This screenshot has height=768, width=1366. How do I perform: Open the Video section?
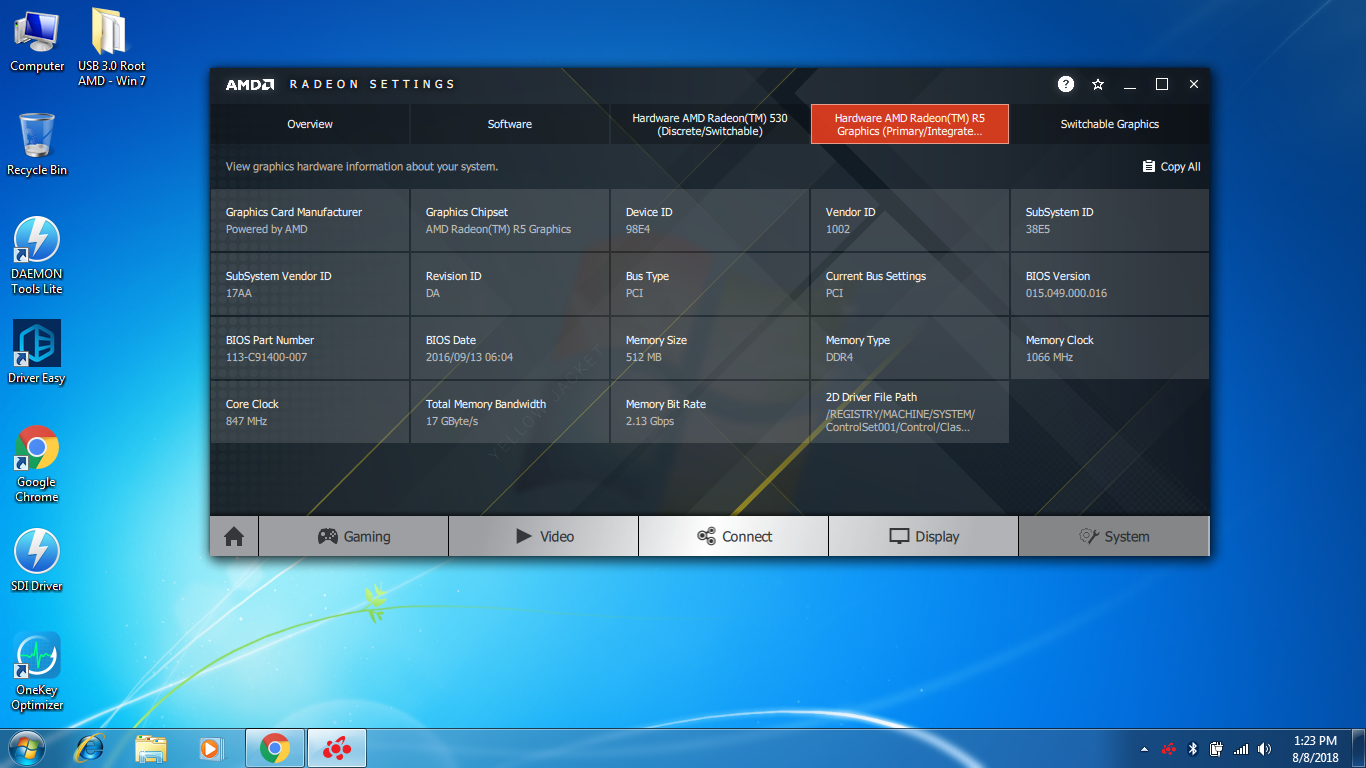pyautogui.click(x=544, y=536)
